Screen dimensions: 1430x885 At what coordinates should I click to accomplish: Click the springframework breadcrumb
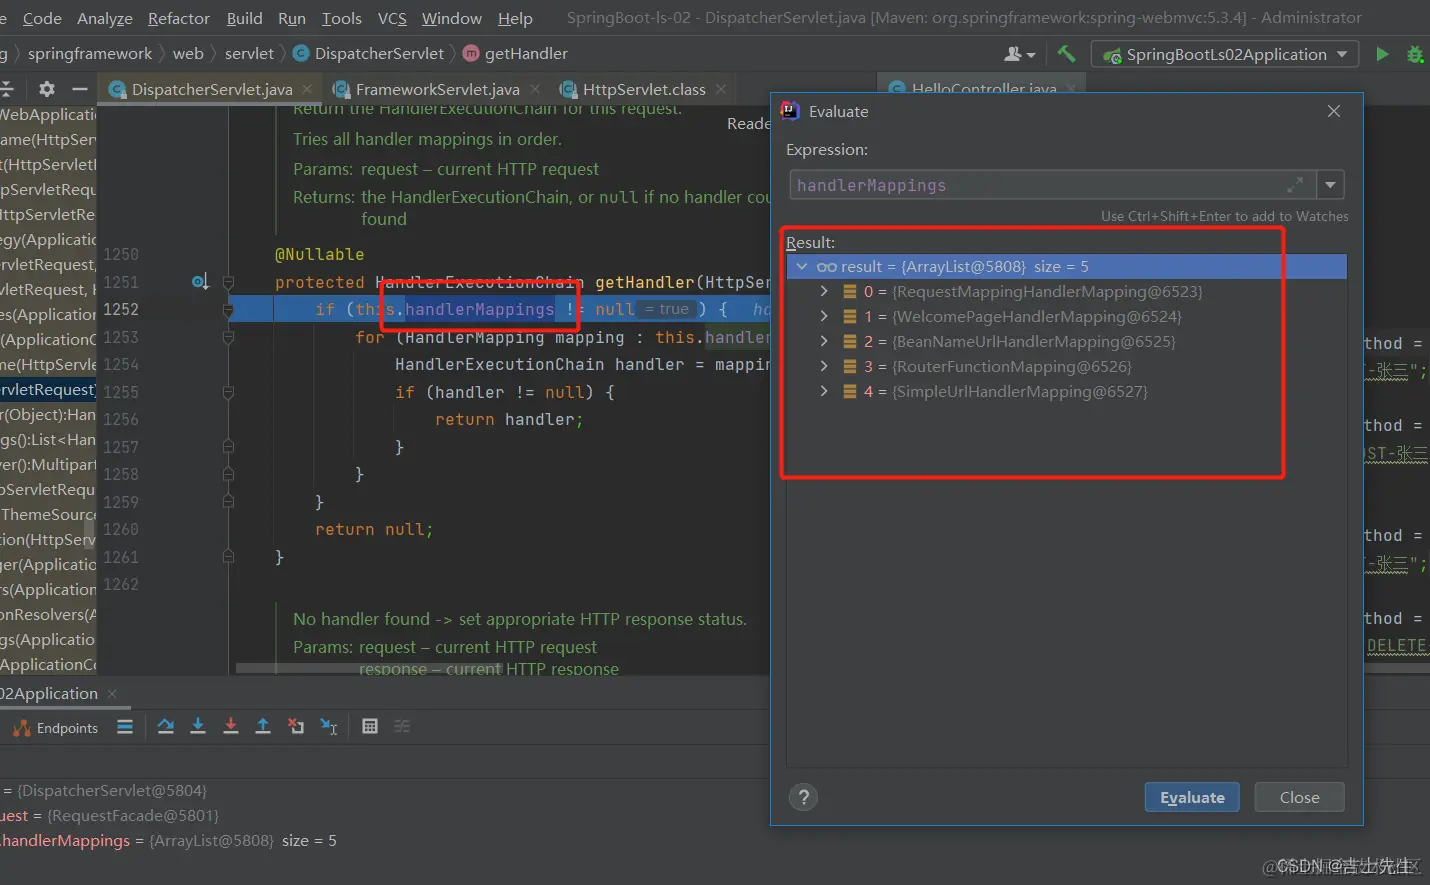(90, 54)
